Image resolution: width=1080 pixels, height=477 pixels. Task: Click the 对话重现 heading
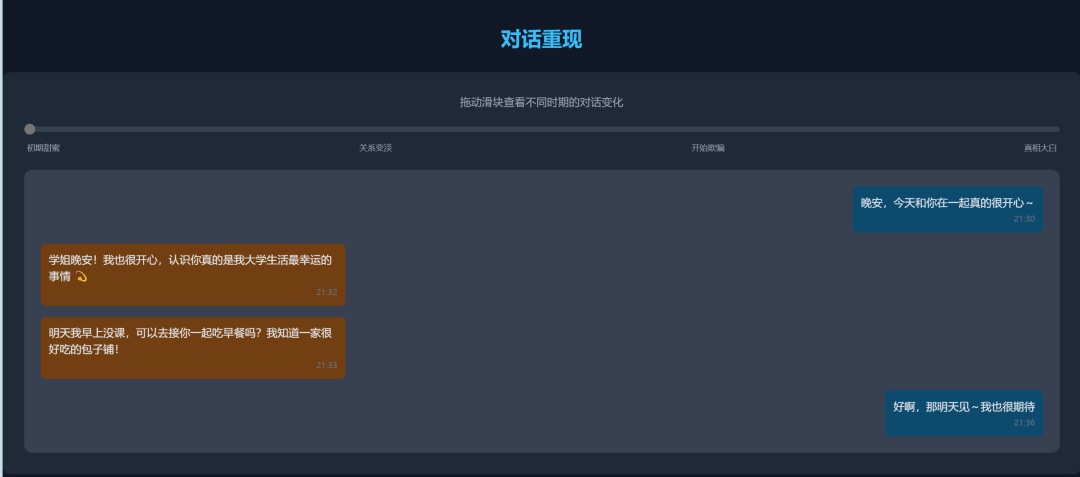click(x=541, y=39)
